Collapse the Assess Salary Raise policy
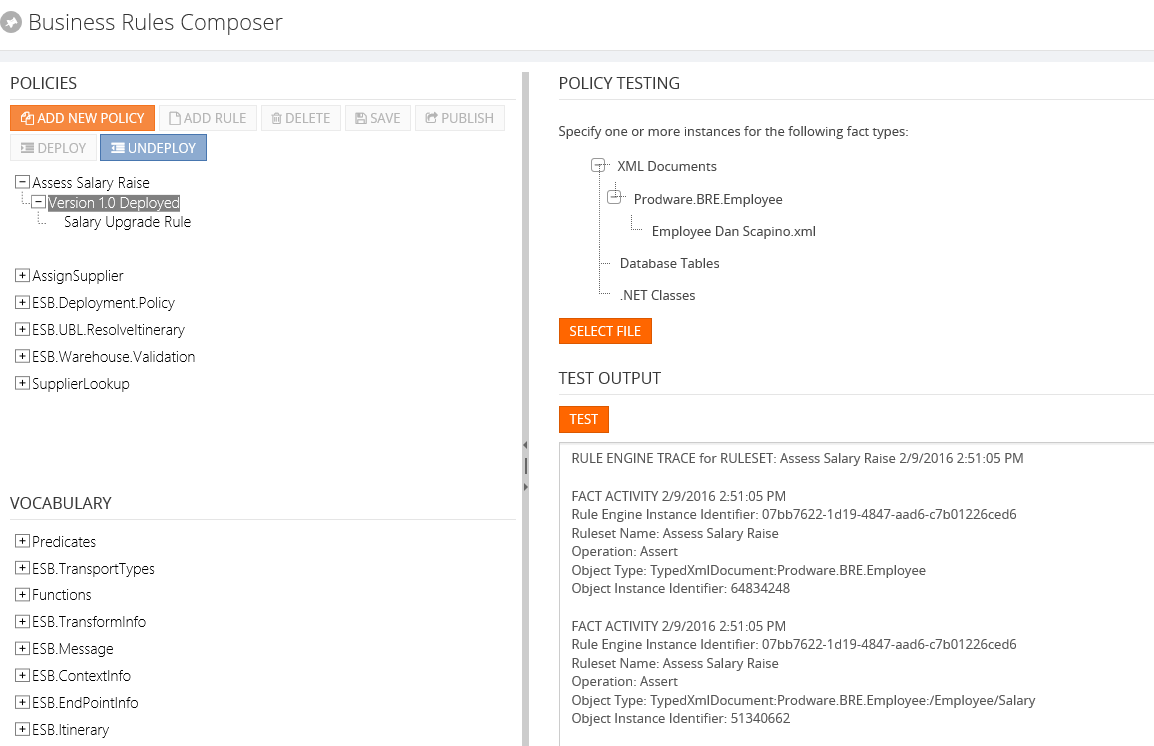 22,183
